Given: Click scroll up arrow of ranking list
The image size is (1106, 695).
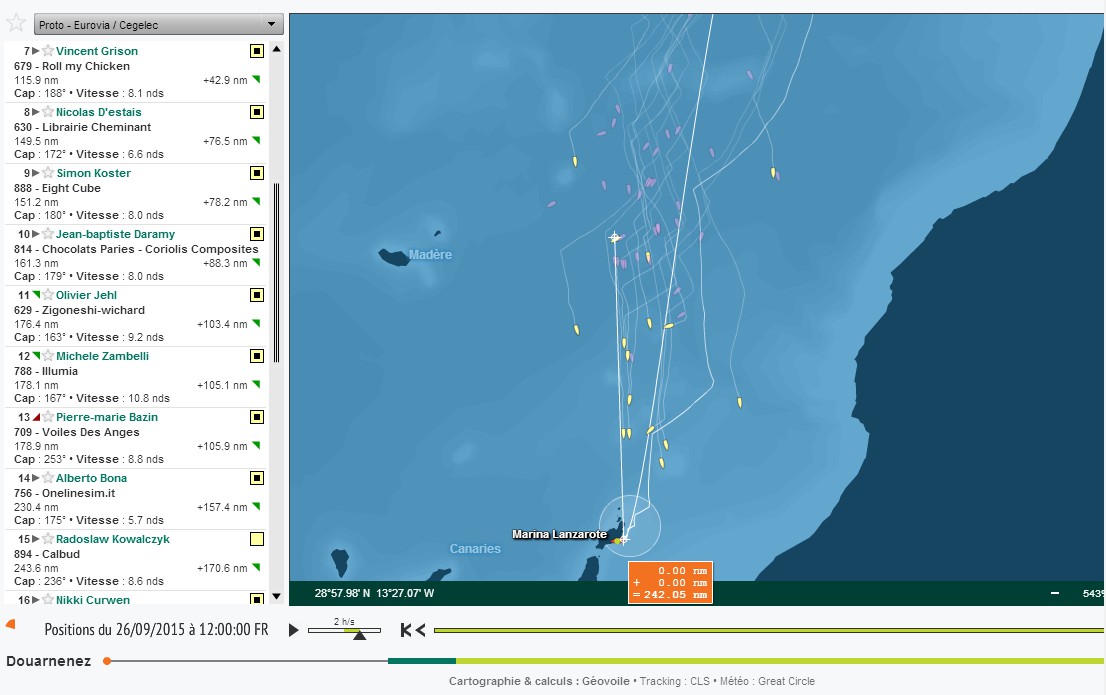Looking at the screenshot, I should click(x=276, y=49).
